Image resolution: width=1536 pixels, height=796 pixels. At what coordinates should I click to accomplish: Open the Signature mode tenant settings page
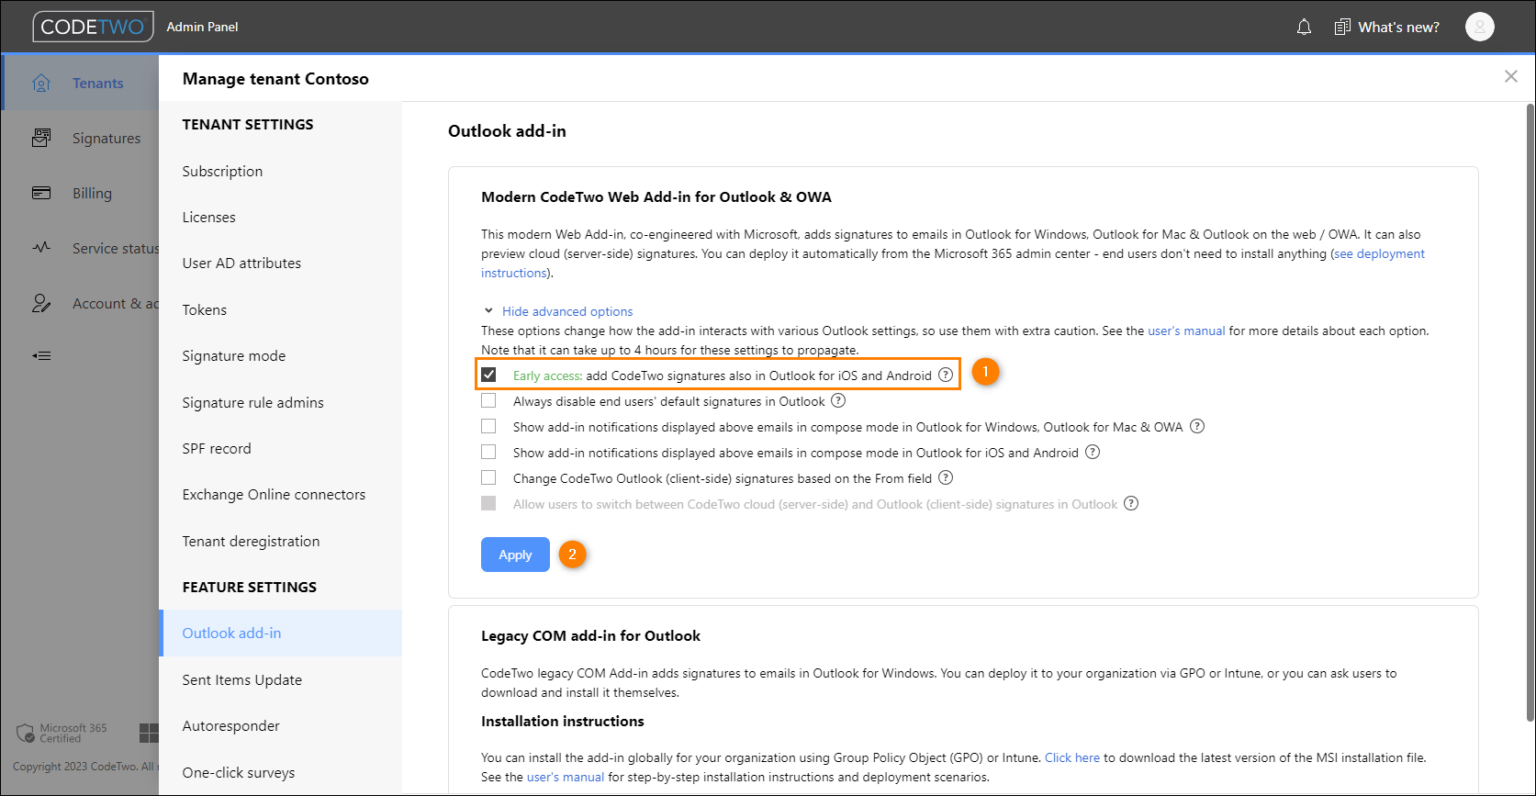click(233, 355)
